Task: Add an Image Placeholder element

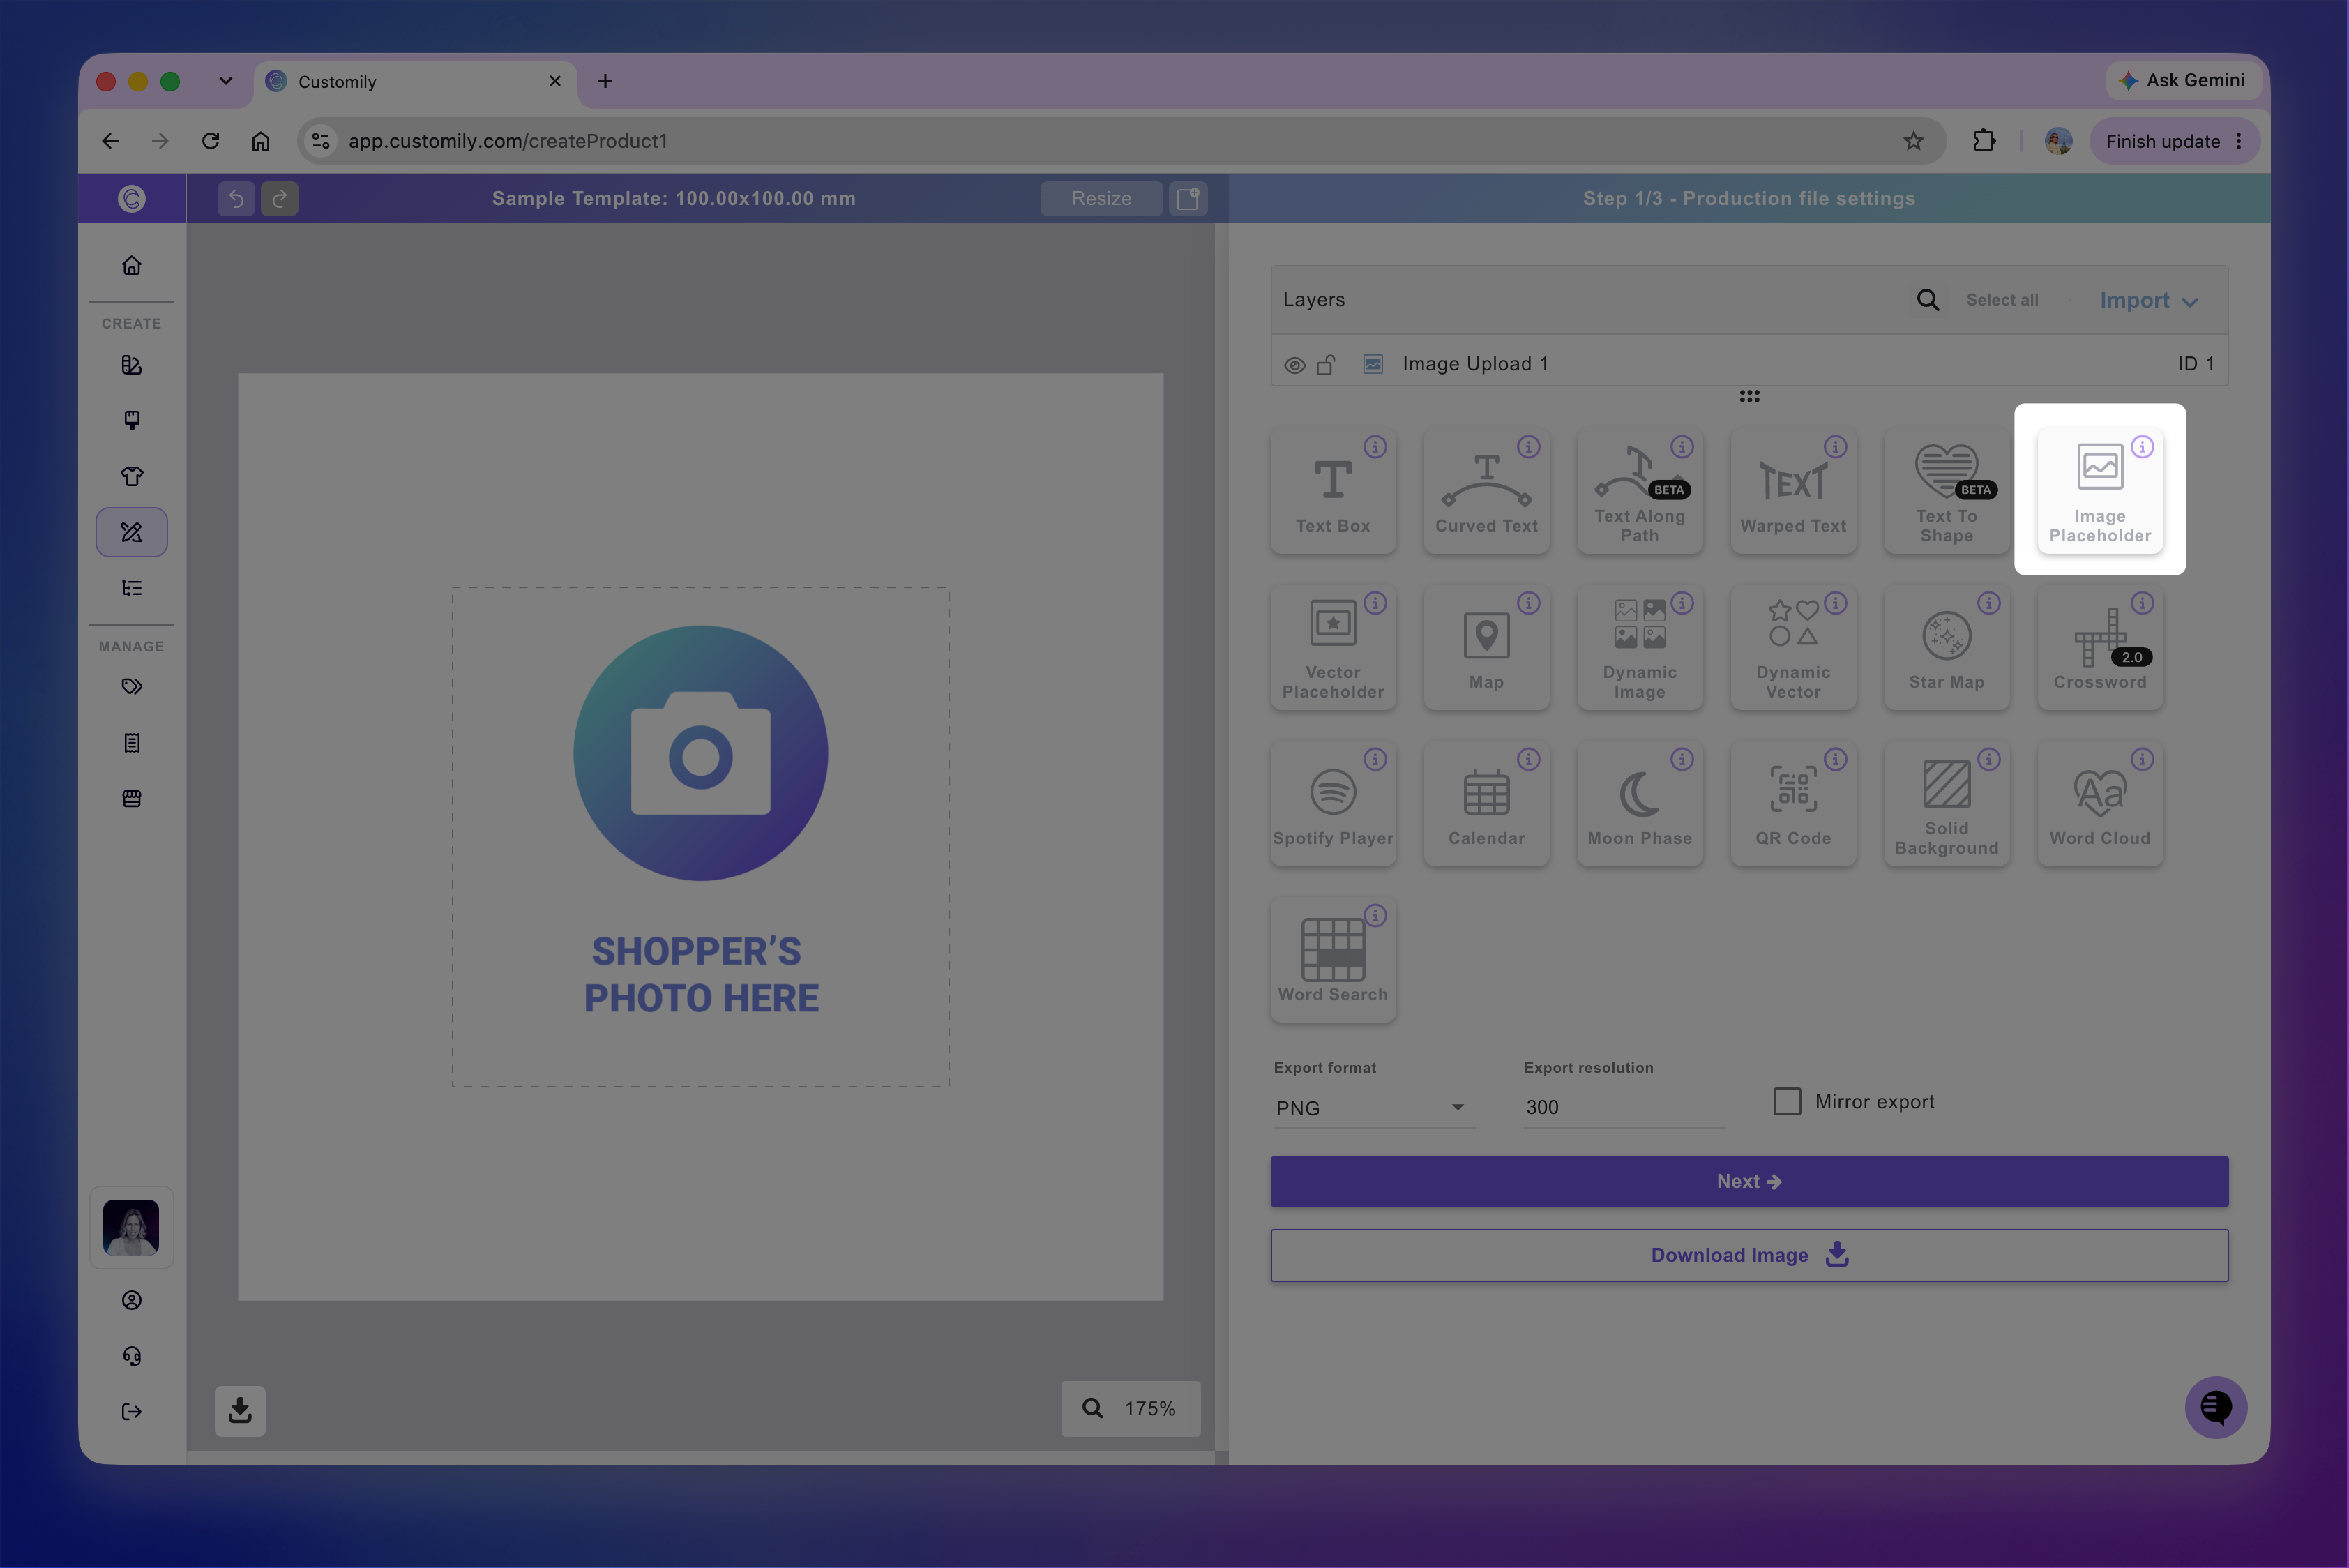Action: pos(2100,491)
